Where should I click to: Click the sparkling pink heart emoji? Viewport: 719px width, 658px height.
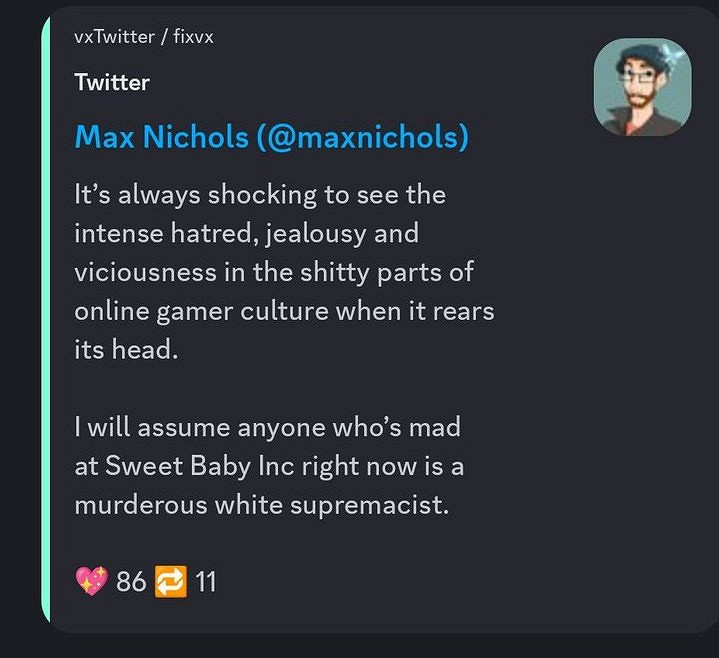click(x=92, y=581)
